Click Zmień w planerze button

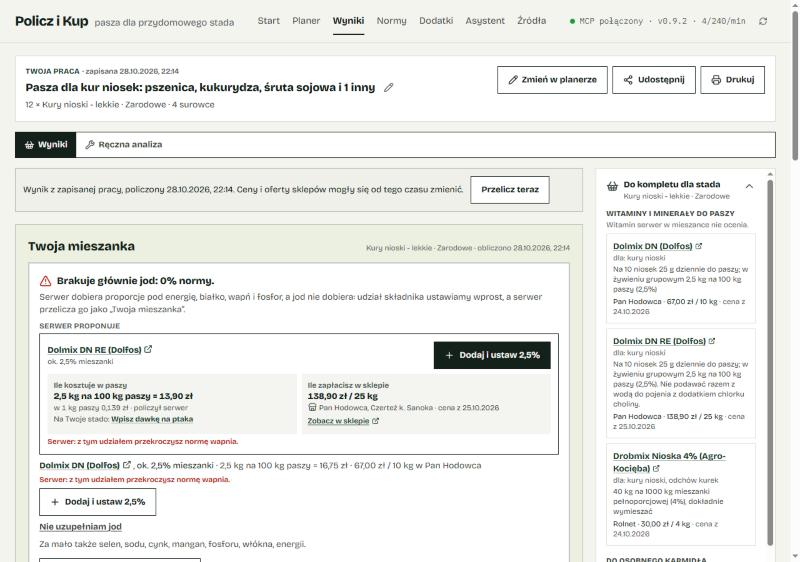coord(552,80)
